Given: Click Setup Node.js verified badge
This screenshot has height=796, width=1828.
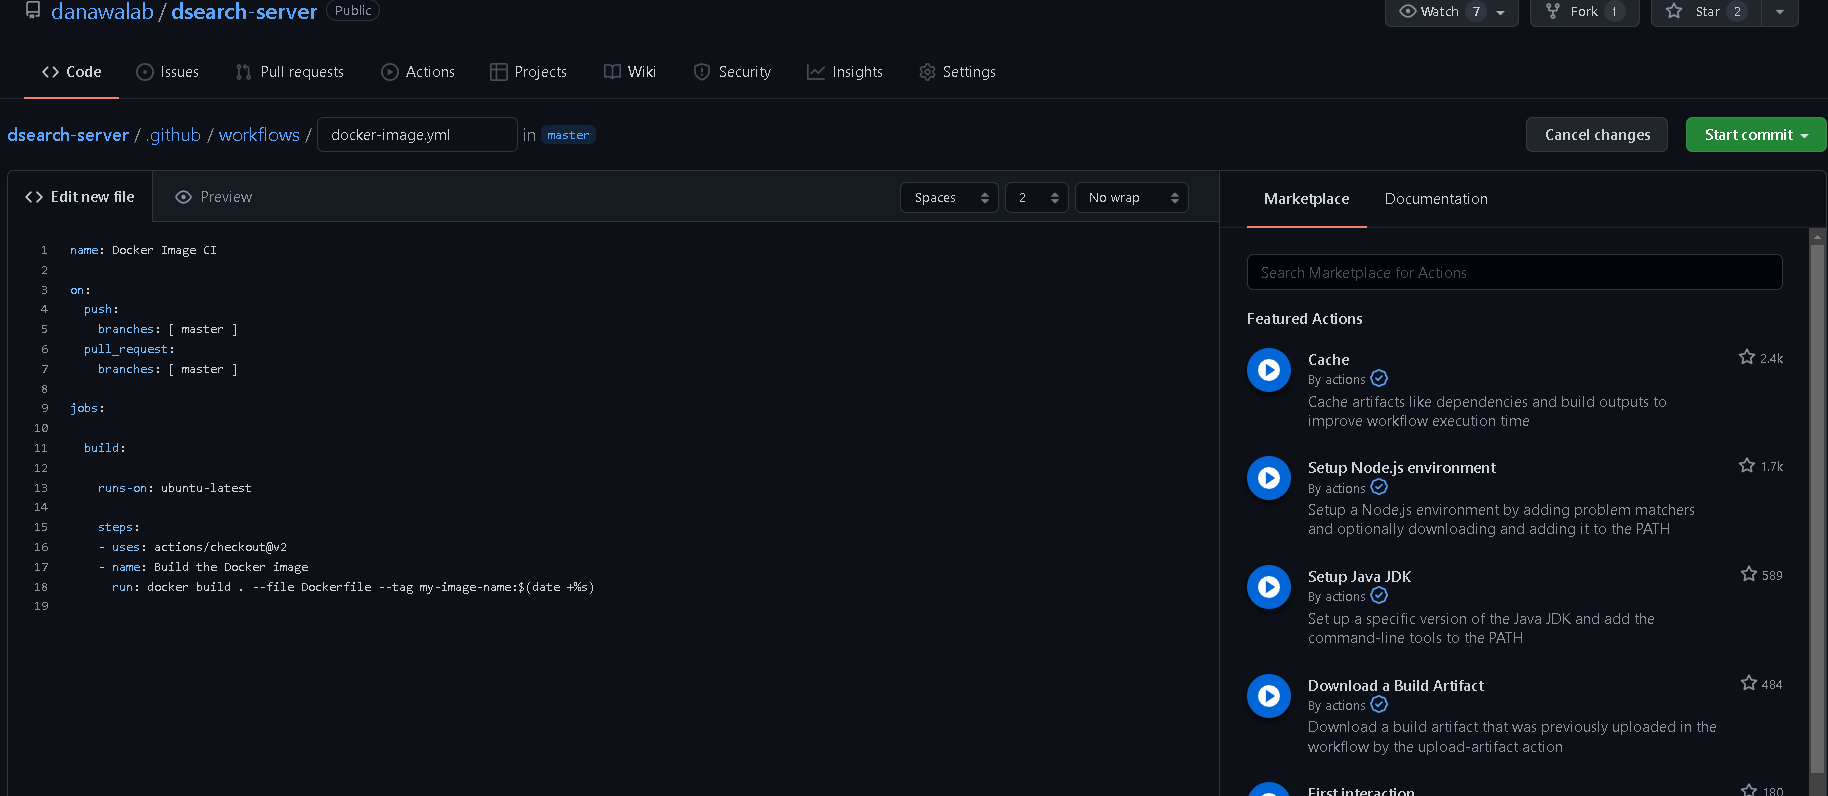Looking at the screenshot, I should tap(1379, 487).
